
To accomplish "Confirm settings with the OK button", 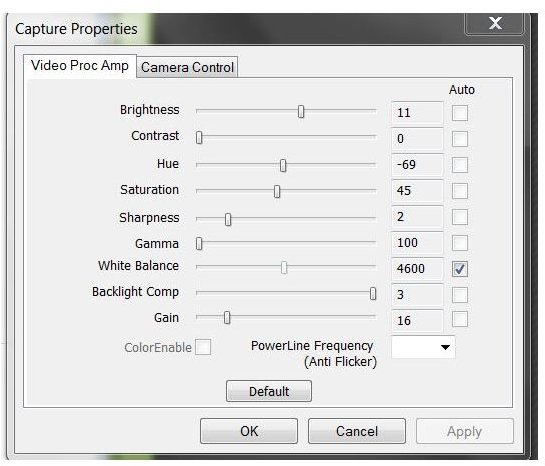I will pos(249,431).
